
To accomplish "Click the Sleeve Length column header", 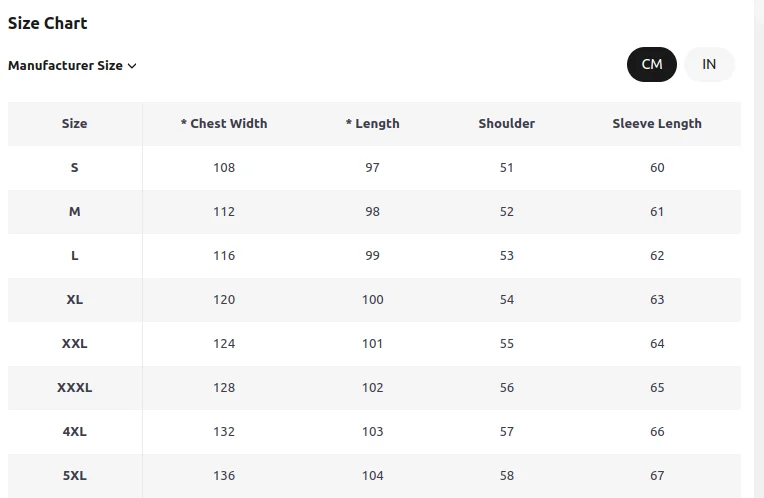I will click(x=657, y=123).
